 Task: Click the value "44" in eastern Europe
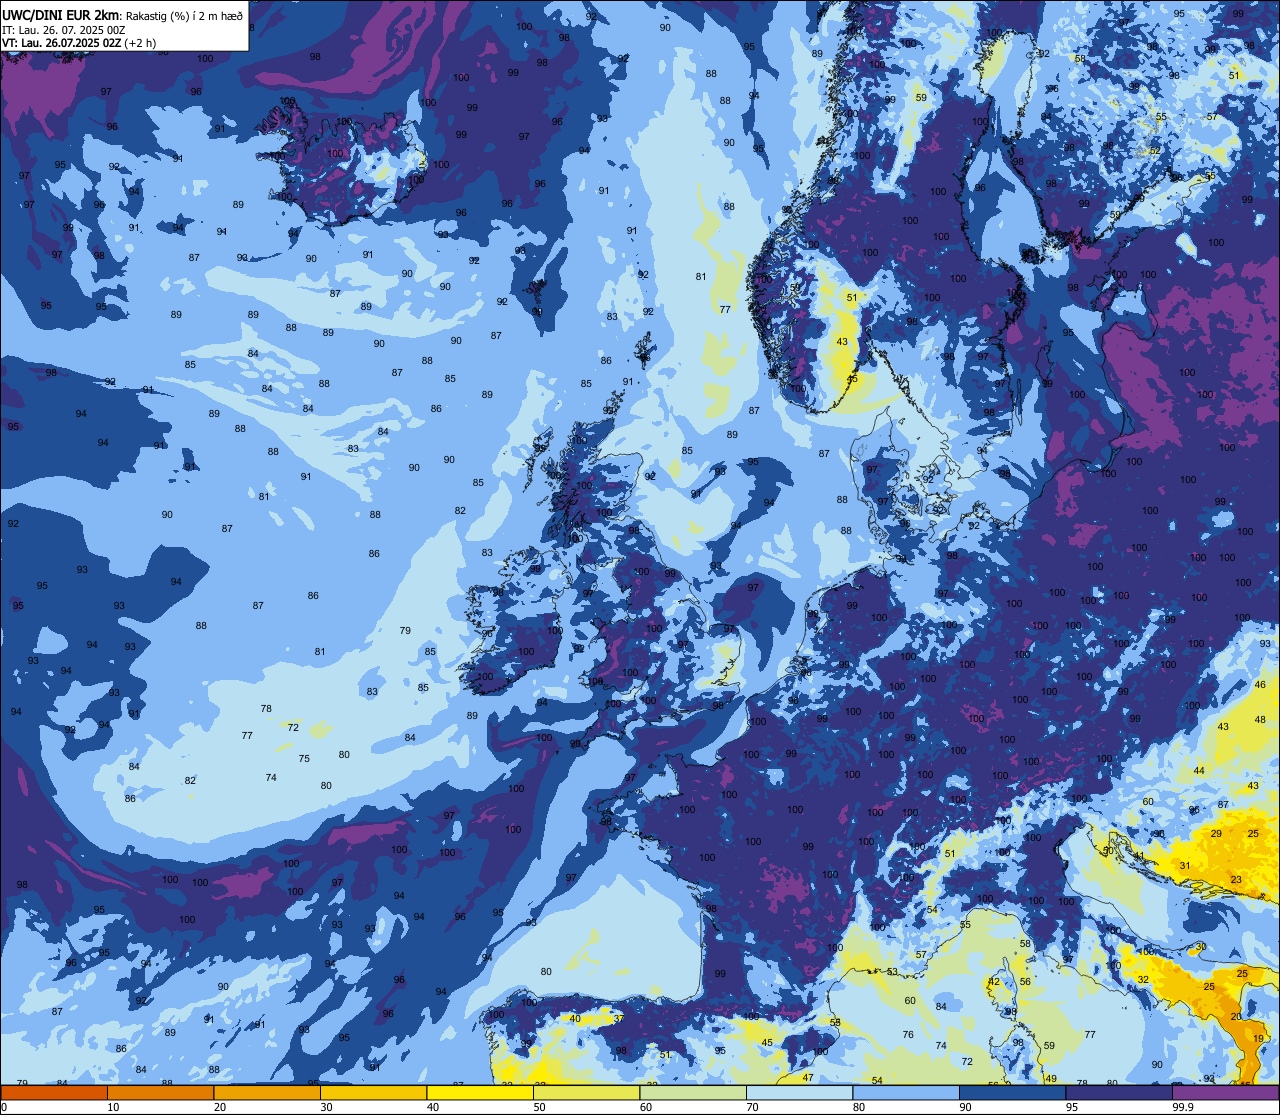click(1199, 771)
